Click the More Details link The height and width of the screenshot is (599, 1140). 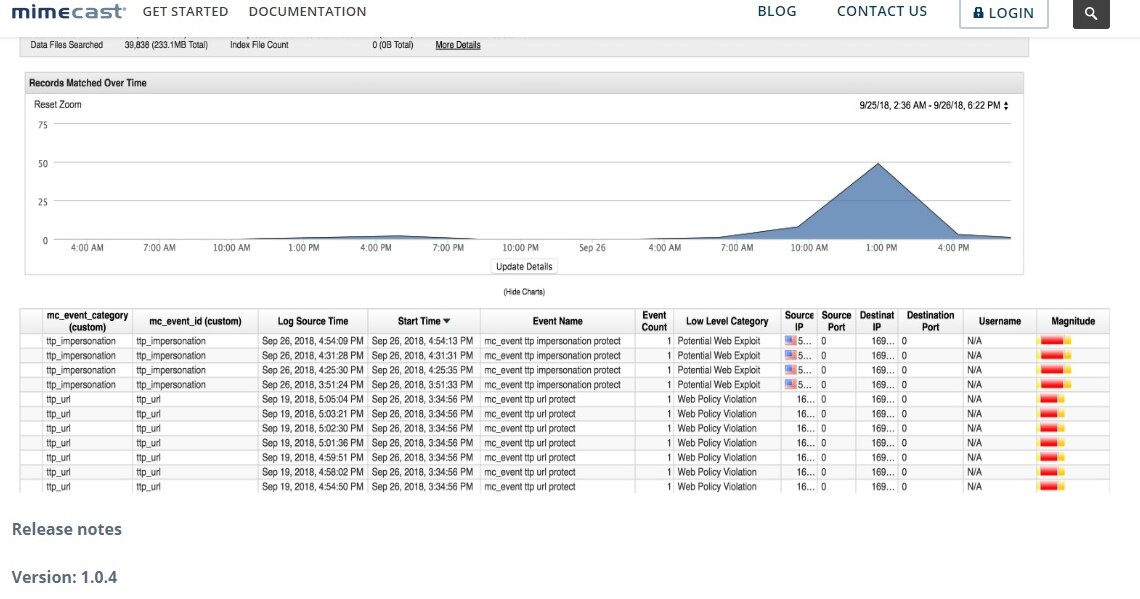(457, 45)
